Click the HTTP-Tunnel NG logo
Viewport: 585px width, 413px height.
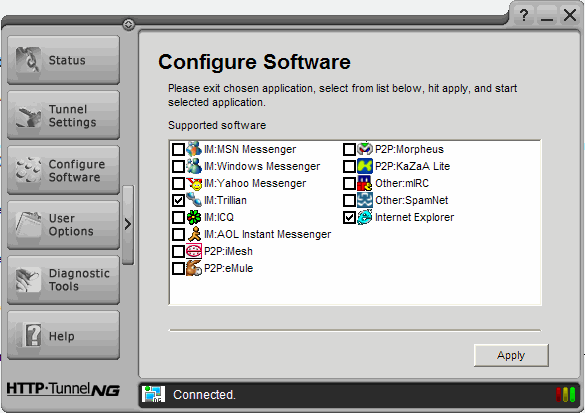pyautogui.click(x=63, y=389)
